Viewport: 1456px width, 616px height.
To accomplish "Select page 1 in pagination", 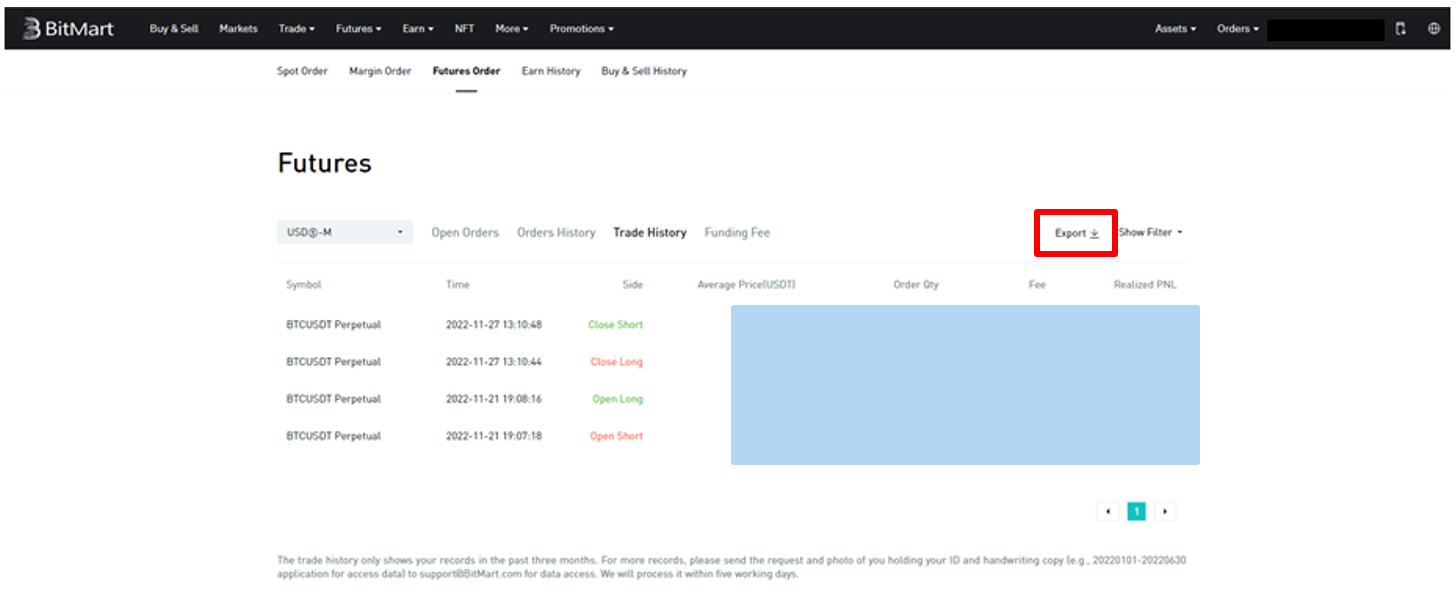I will click(1136, 511).
